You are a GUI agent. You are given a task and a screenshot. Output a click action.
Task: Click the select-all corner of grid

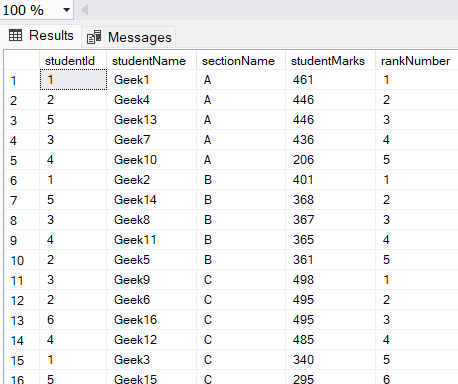tap(22, 60)
